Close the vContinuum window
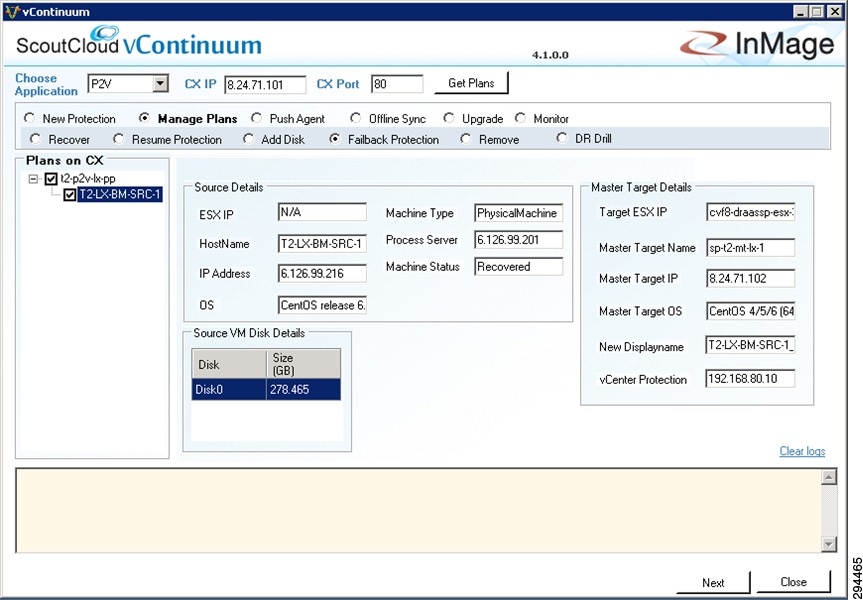 coord(835,12)
